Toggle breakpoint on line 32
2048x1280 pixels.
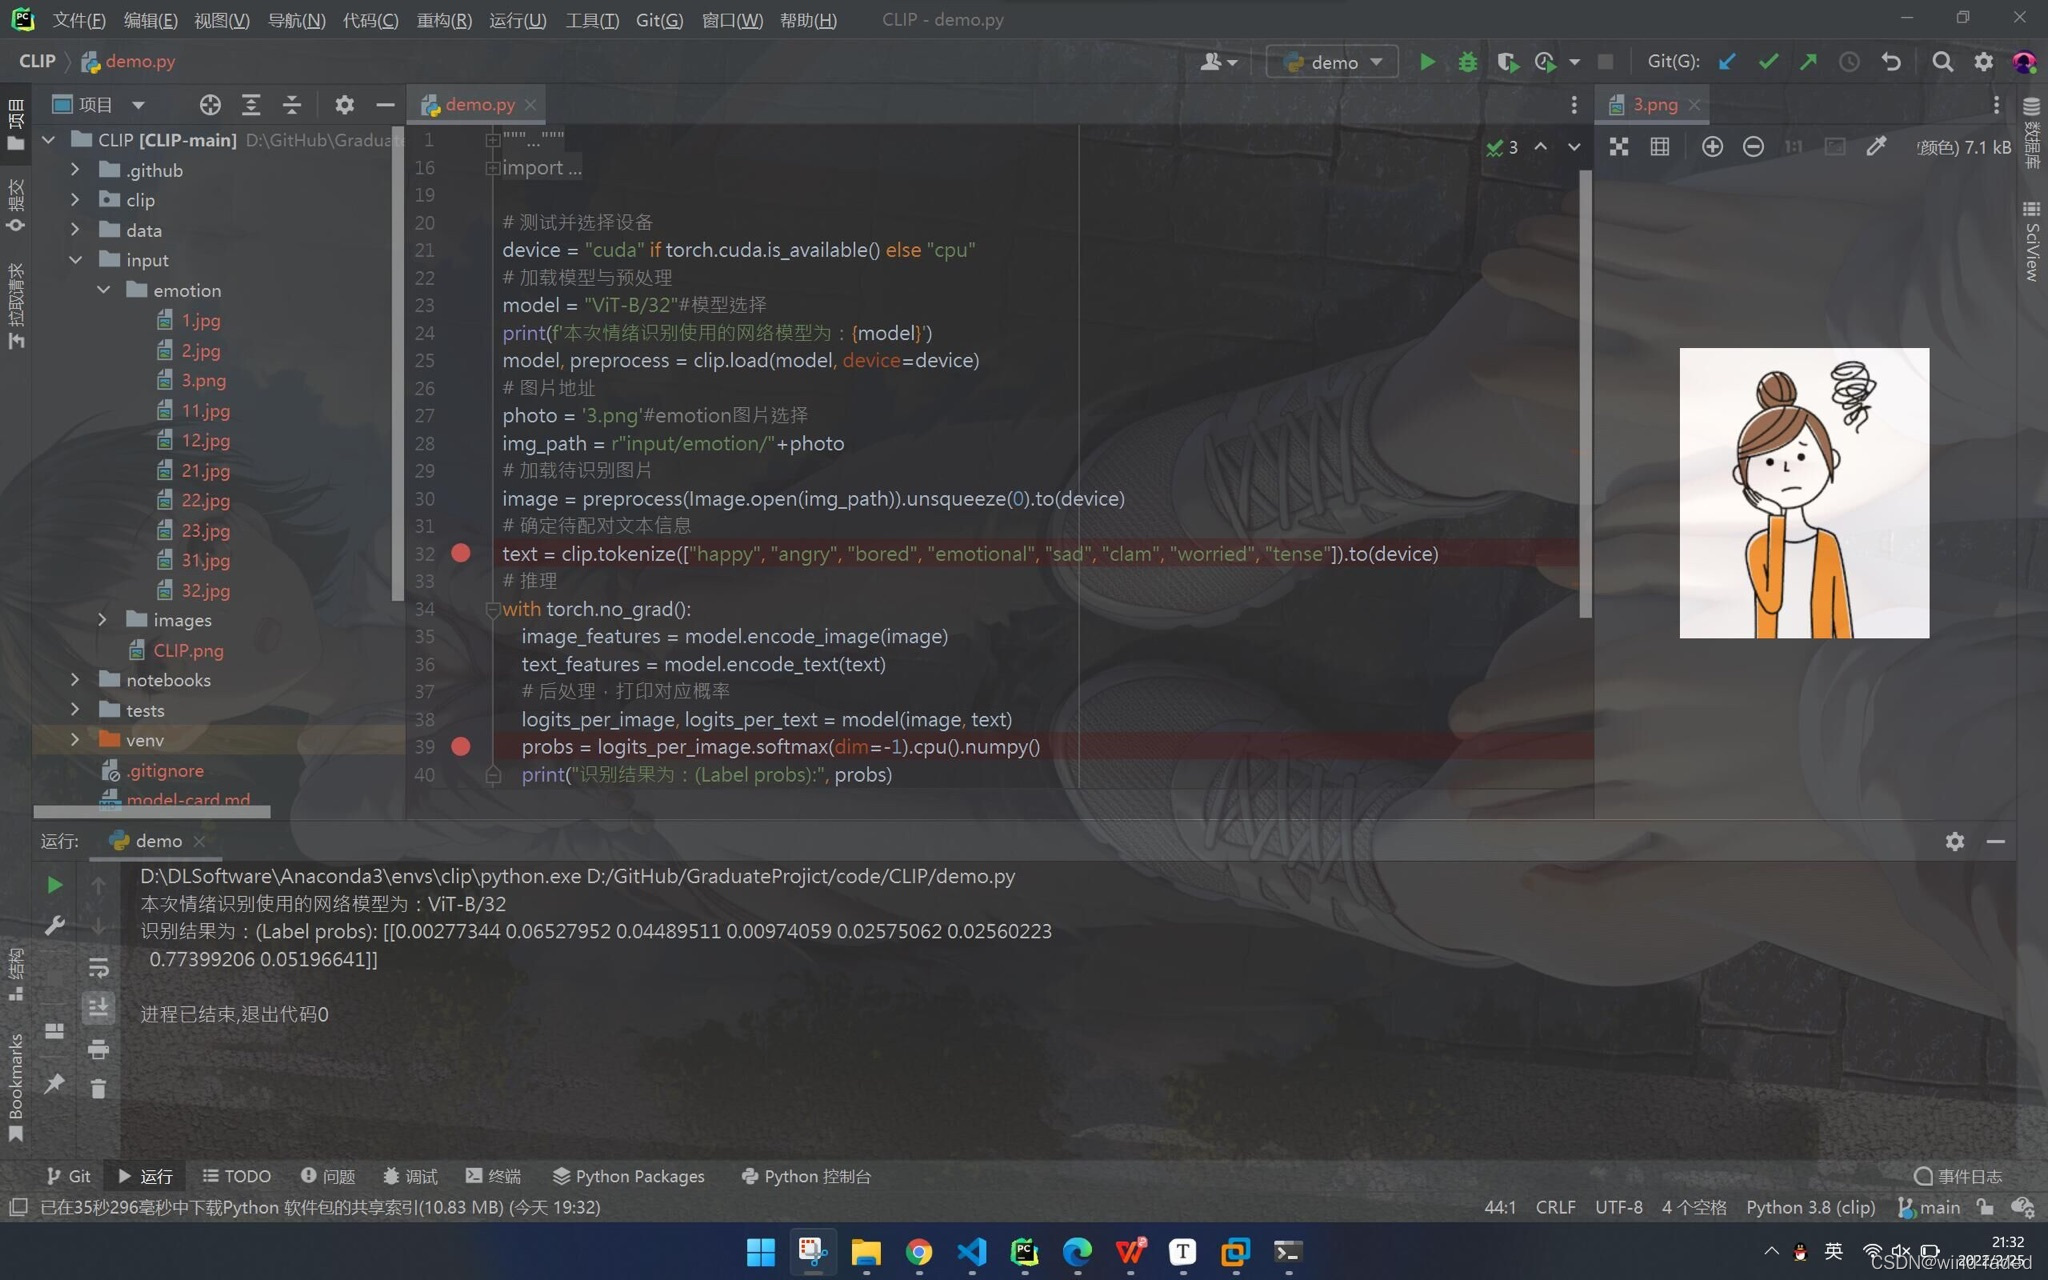(x=461, y=553)
